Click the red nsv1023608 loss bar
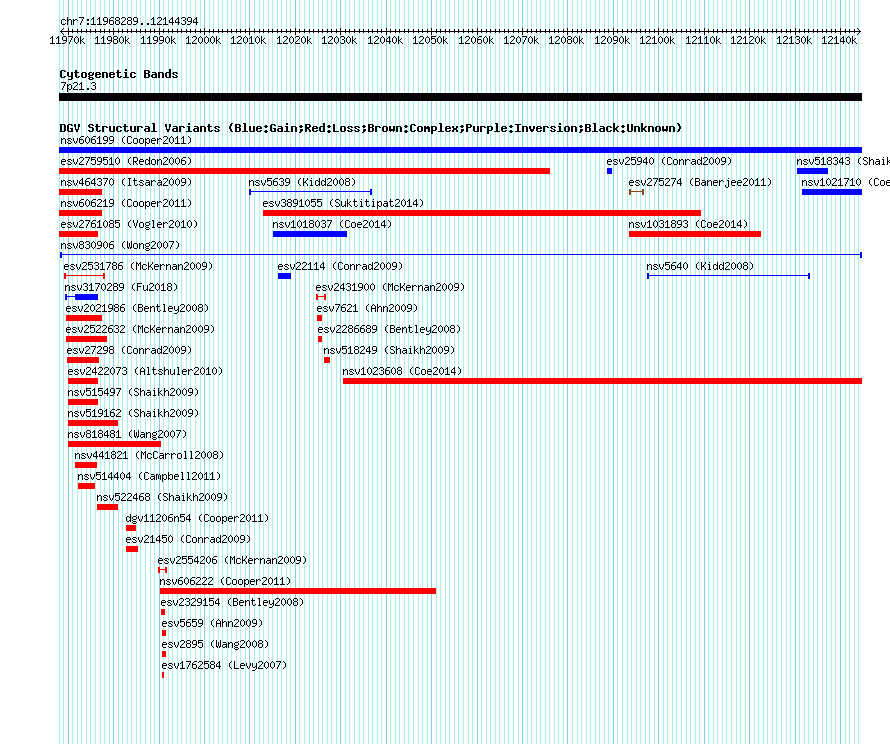 602,381
